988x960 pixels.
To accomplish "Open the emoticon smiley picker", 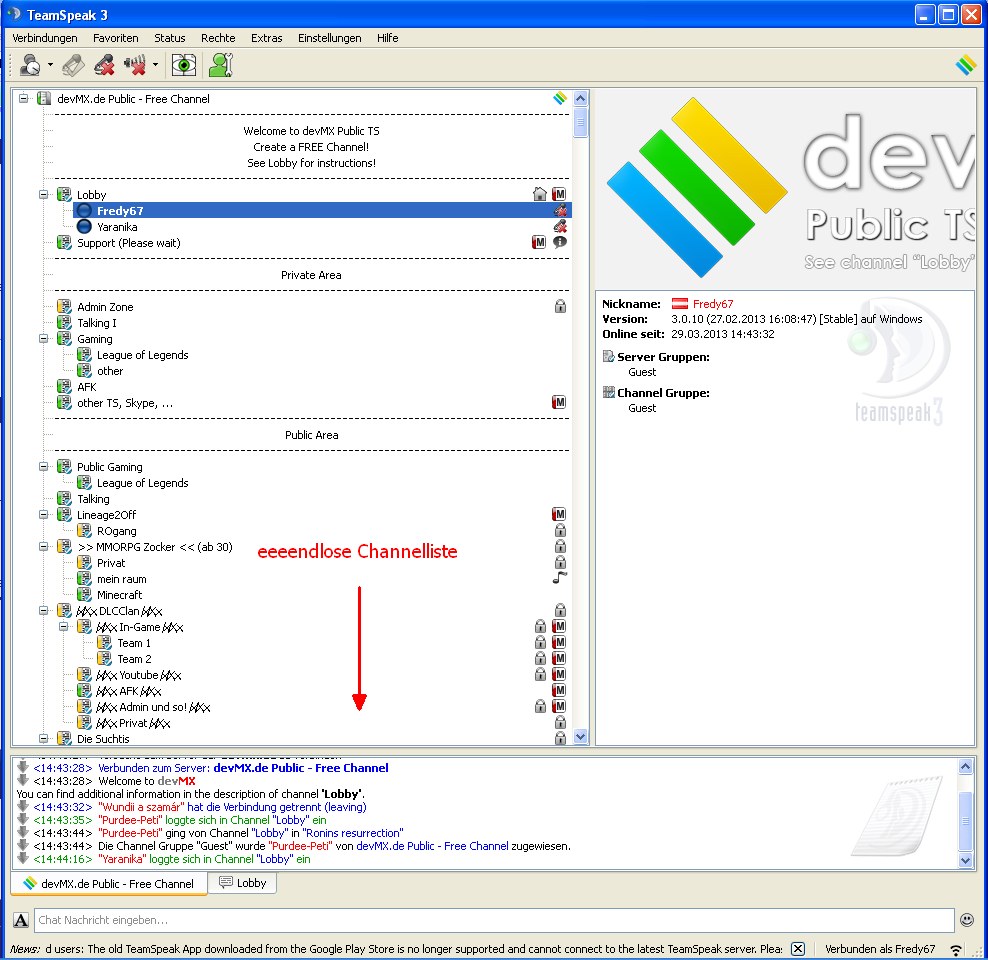I will click(x=967, y=920).
